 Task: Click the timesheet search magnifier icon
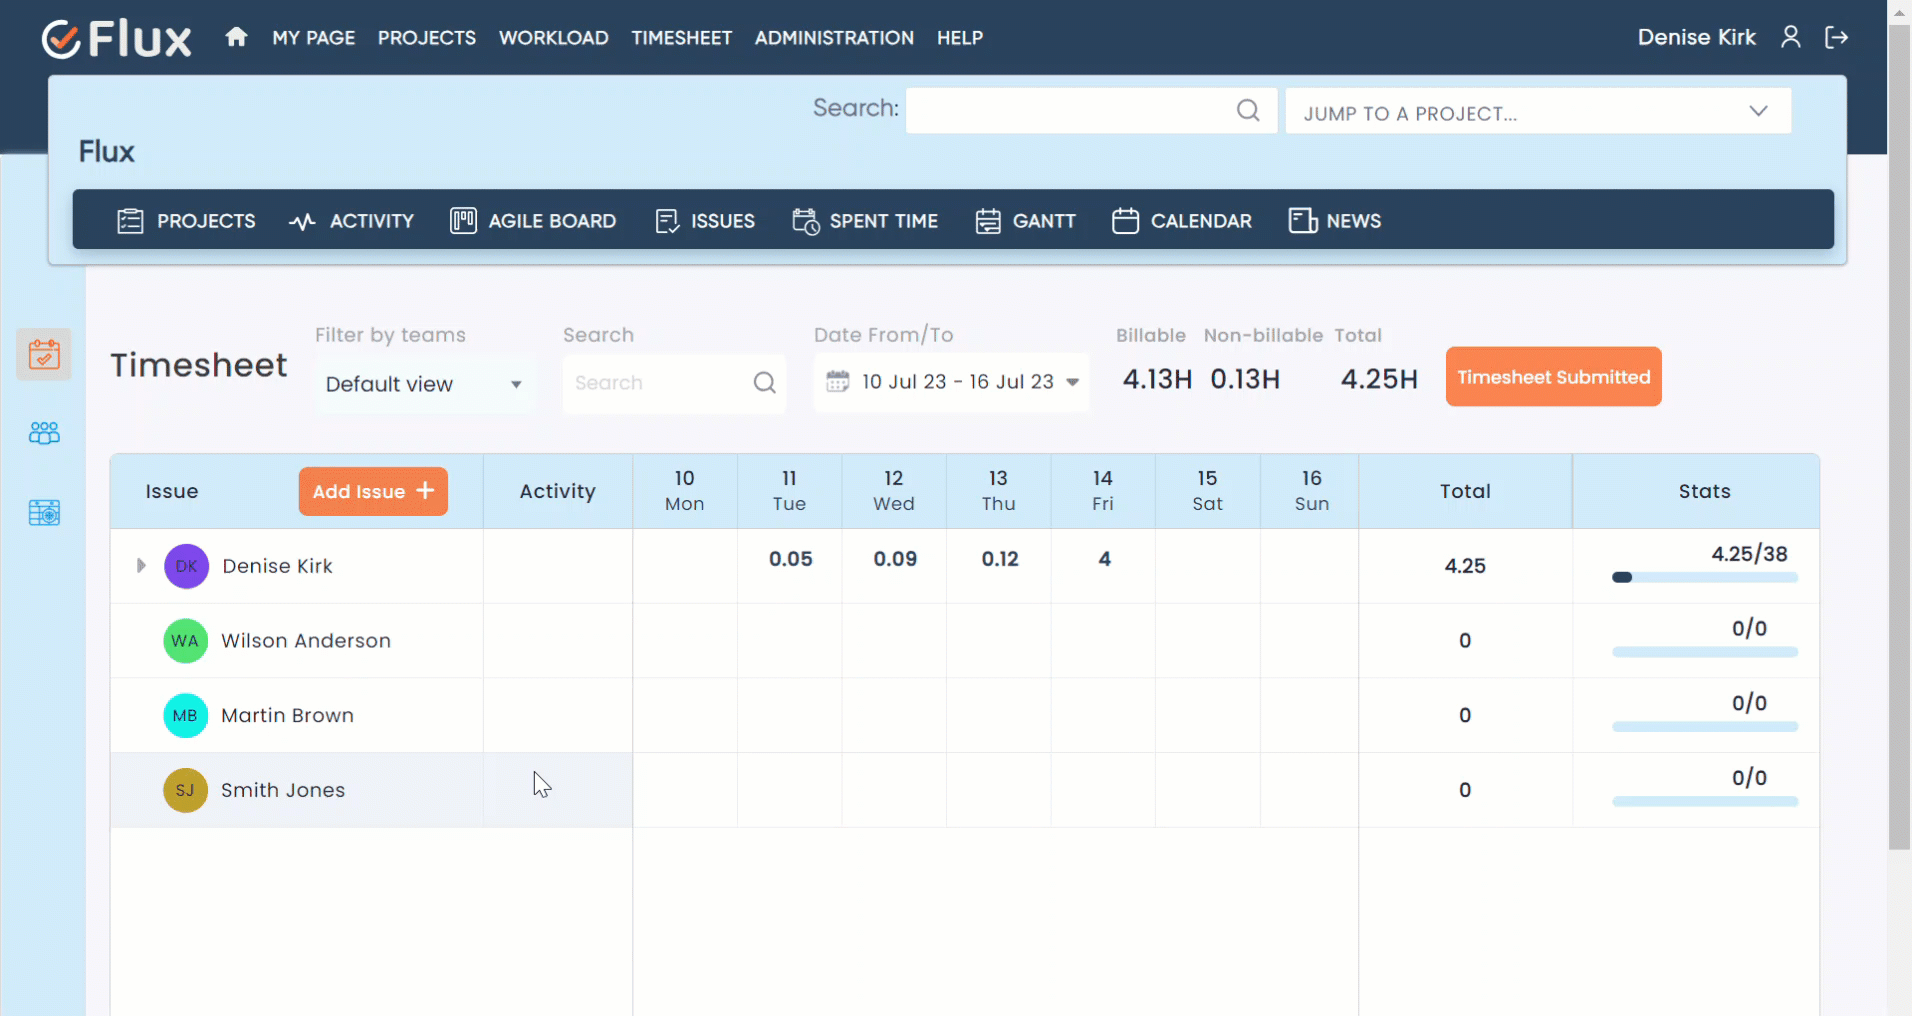point(764,383)
